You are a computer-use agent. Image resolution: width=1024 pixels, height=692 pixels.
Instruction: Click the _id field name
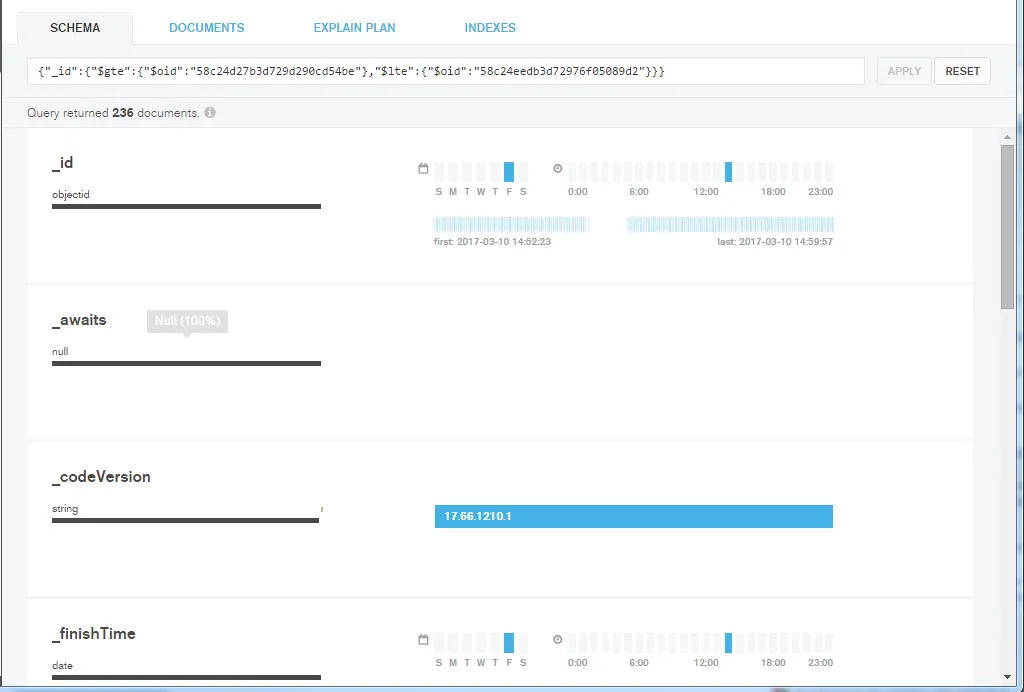(x=62, y=163)
